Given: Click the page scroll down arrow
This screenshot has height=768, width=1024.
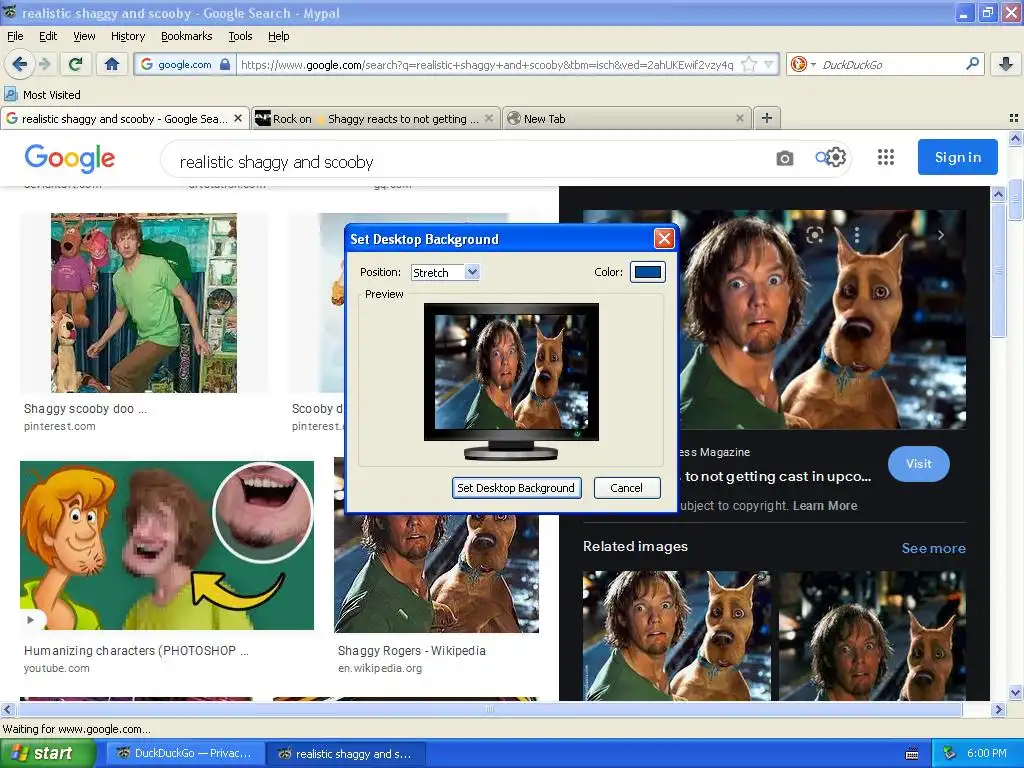Looking at the screenshot, I should tap(1016, 692).
